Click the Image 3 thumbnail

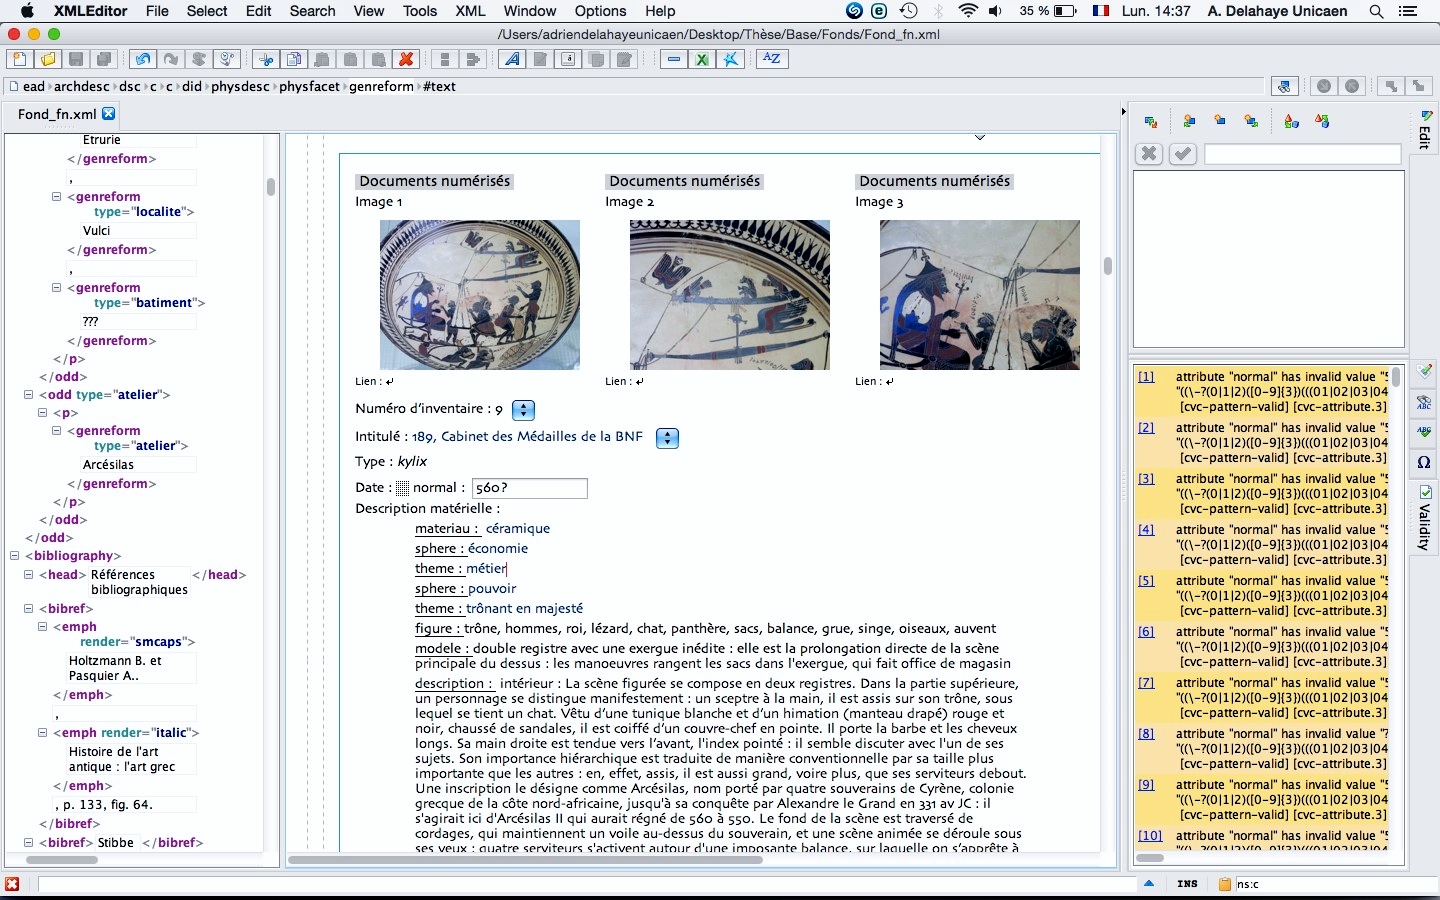tap(980, 295)
